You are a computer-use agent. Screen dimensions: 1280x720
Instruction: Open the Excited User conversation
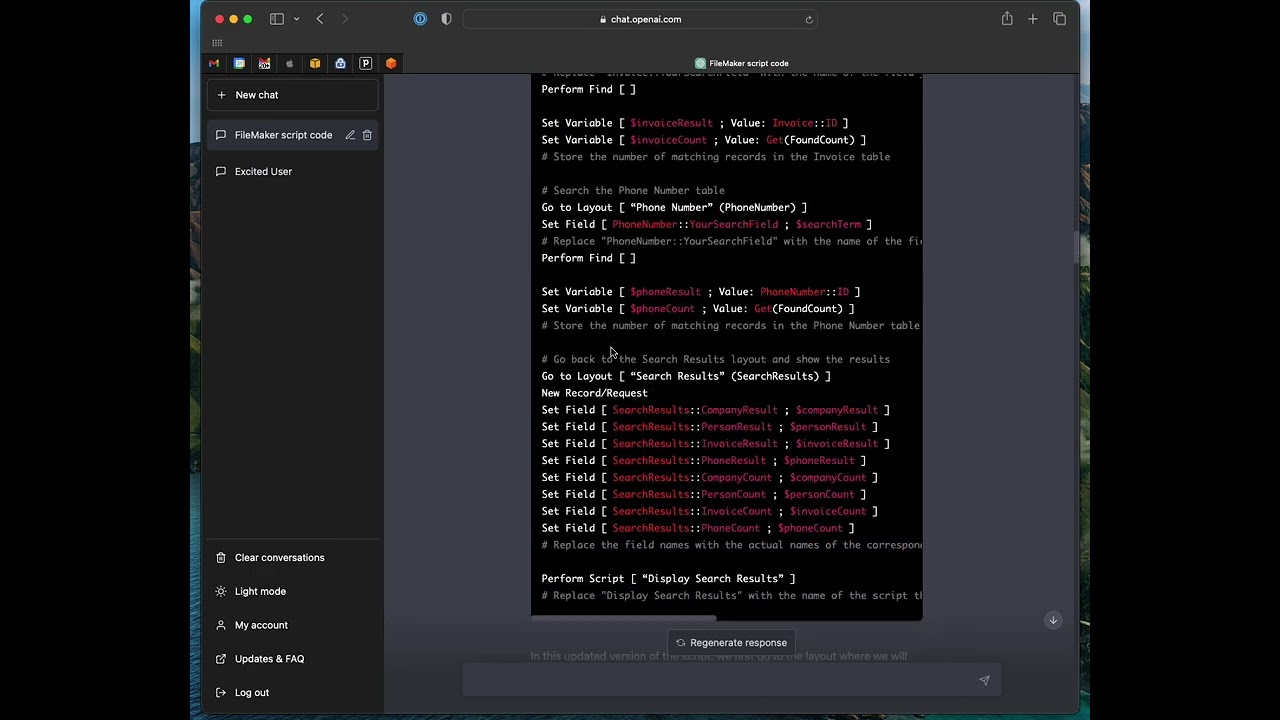coord(293,171)
